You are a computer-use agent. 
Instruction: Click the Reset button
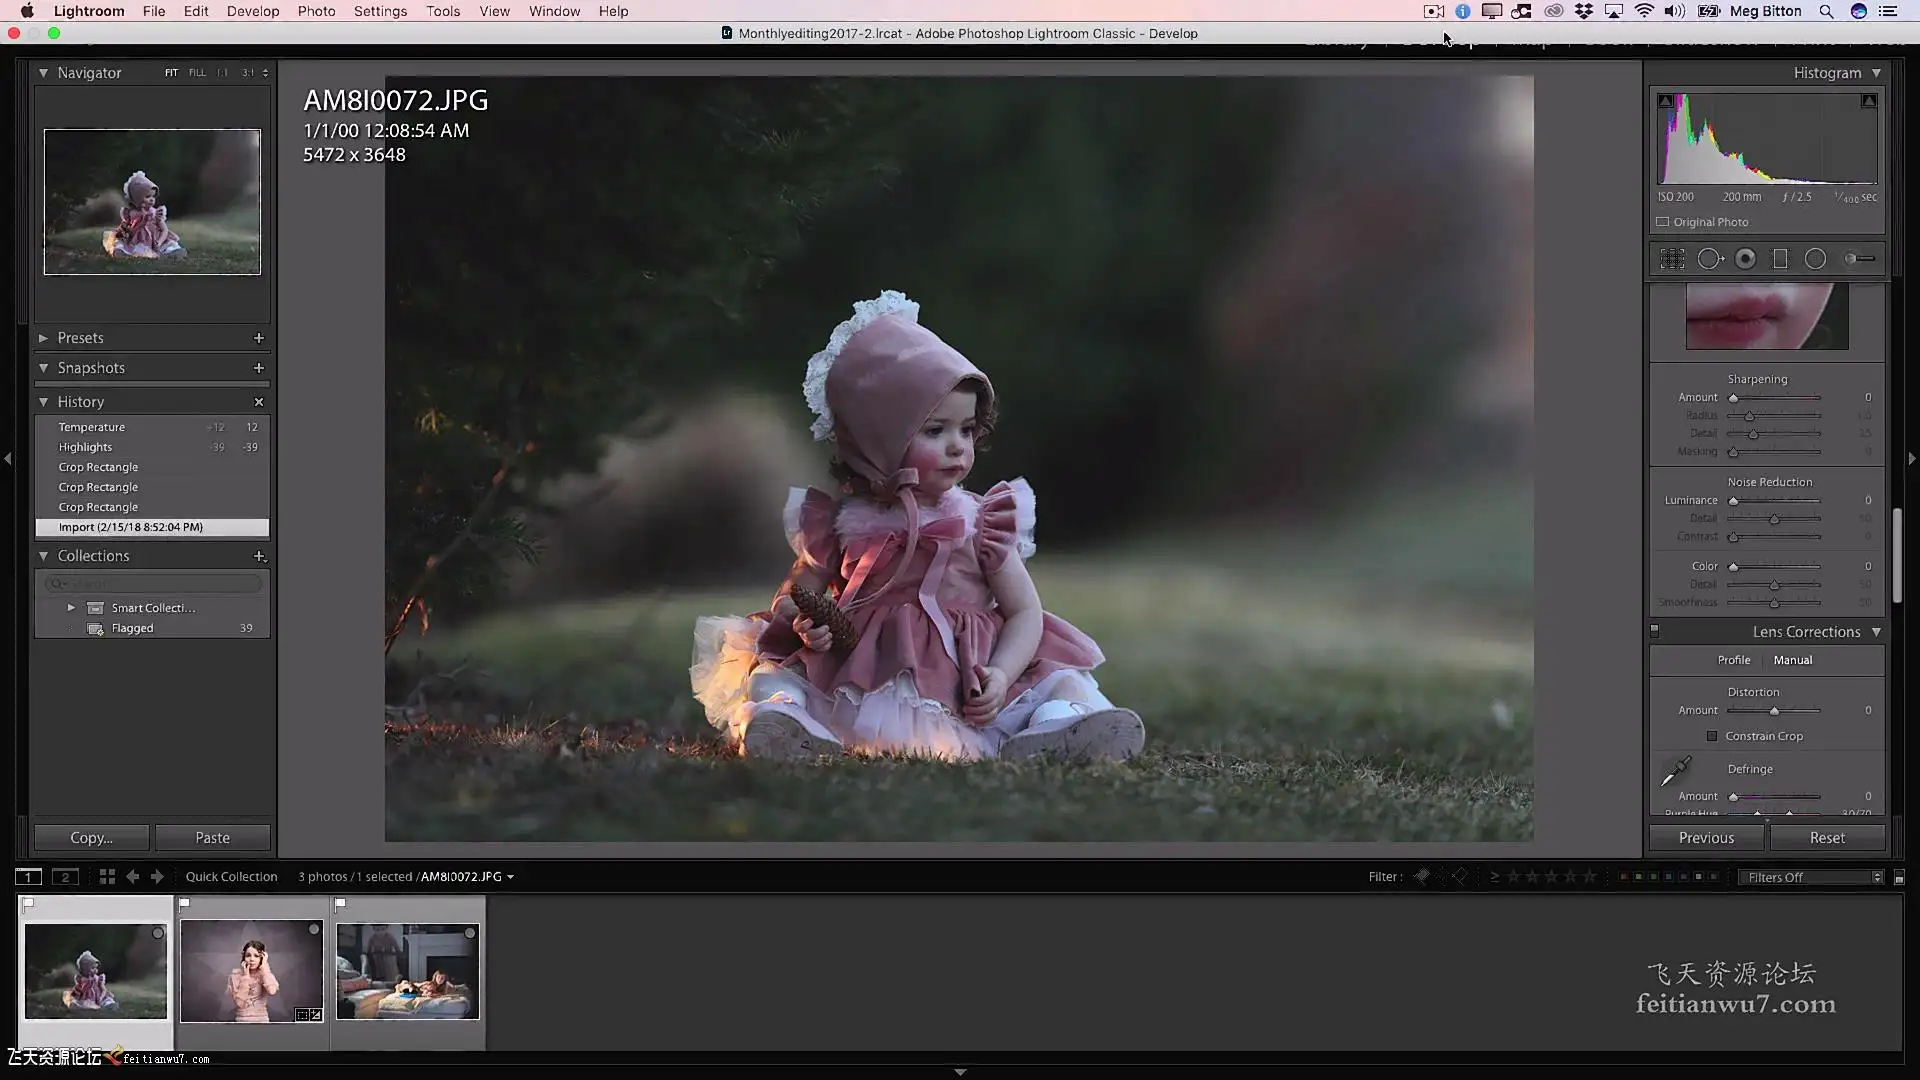pyautogui.click(x=1826, y=838)
